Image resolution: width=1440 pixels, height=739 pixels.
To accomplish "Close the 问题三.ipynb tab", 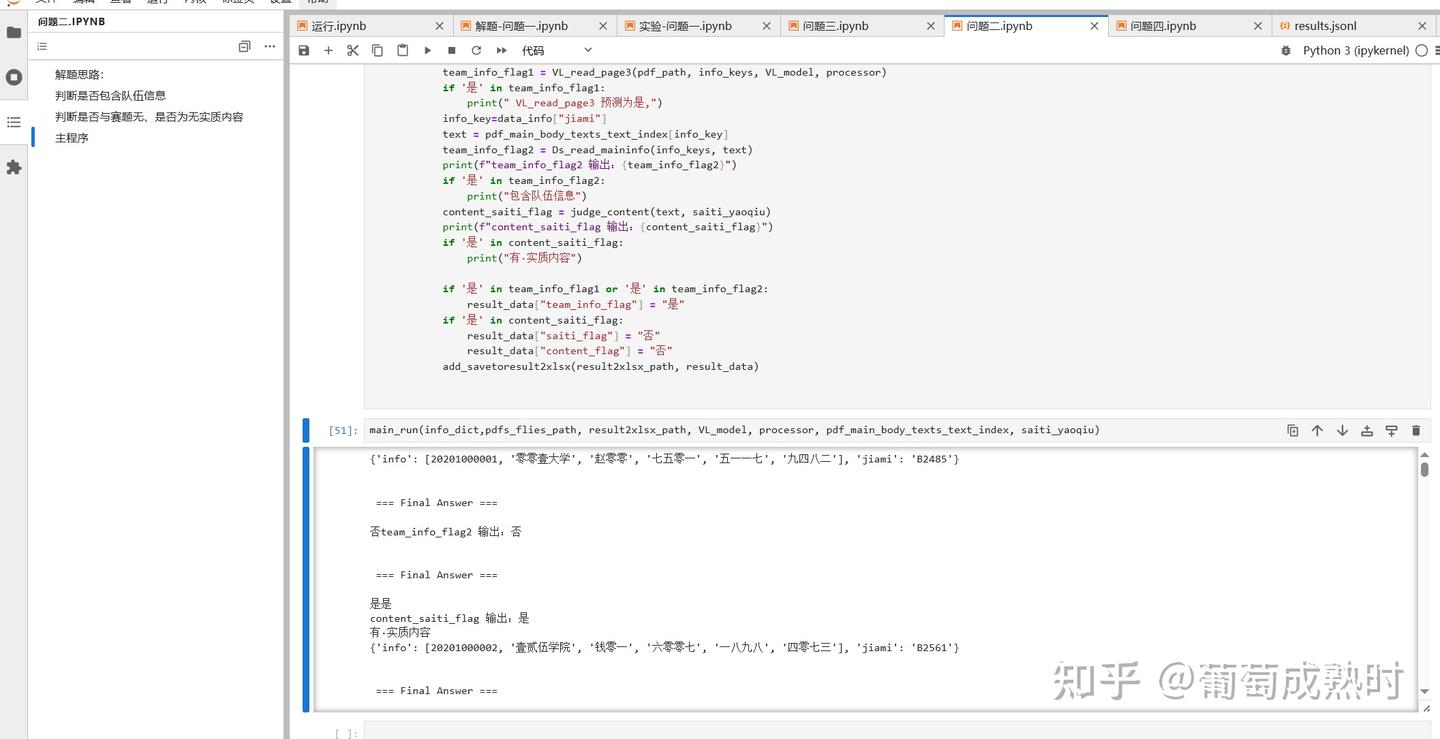I will coord(931,26).
